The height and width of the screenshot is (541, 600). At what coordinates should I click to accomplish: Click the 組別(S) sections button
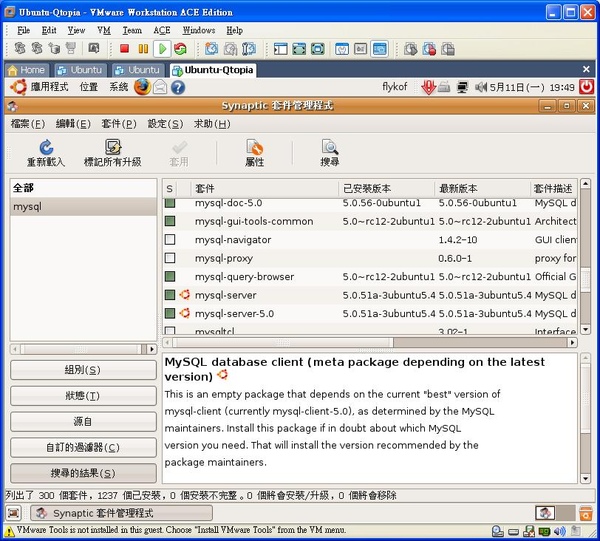tap(83, 370)
